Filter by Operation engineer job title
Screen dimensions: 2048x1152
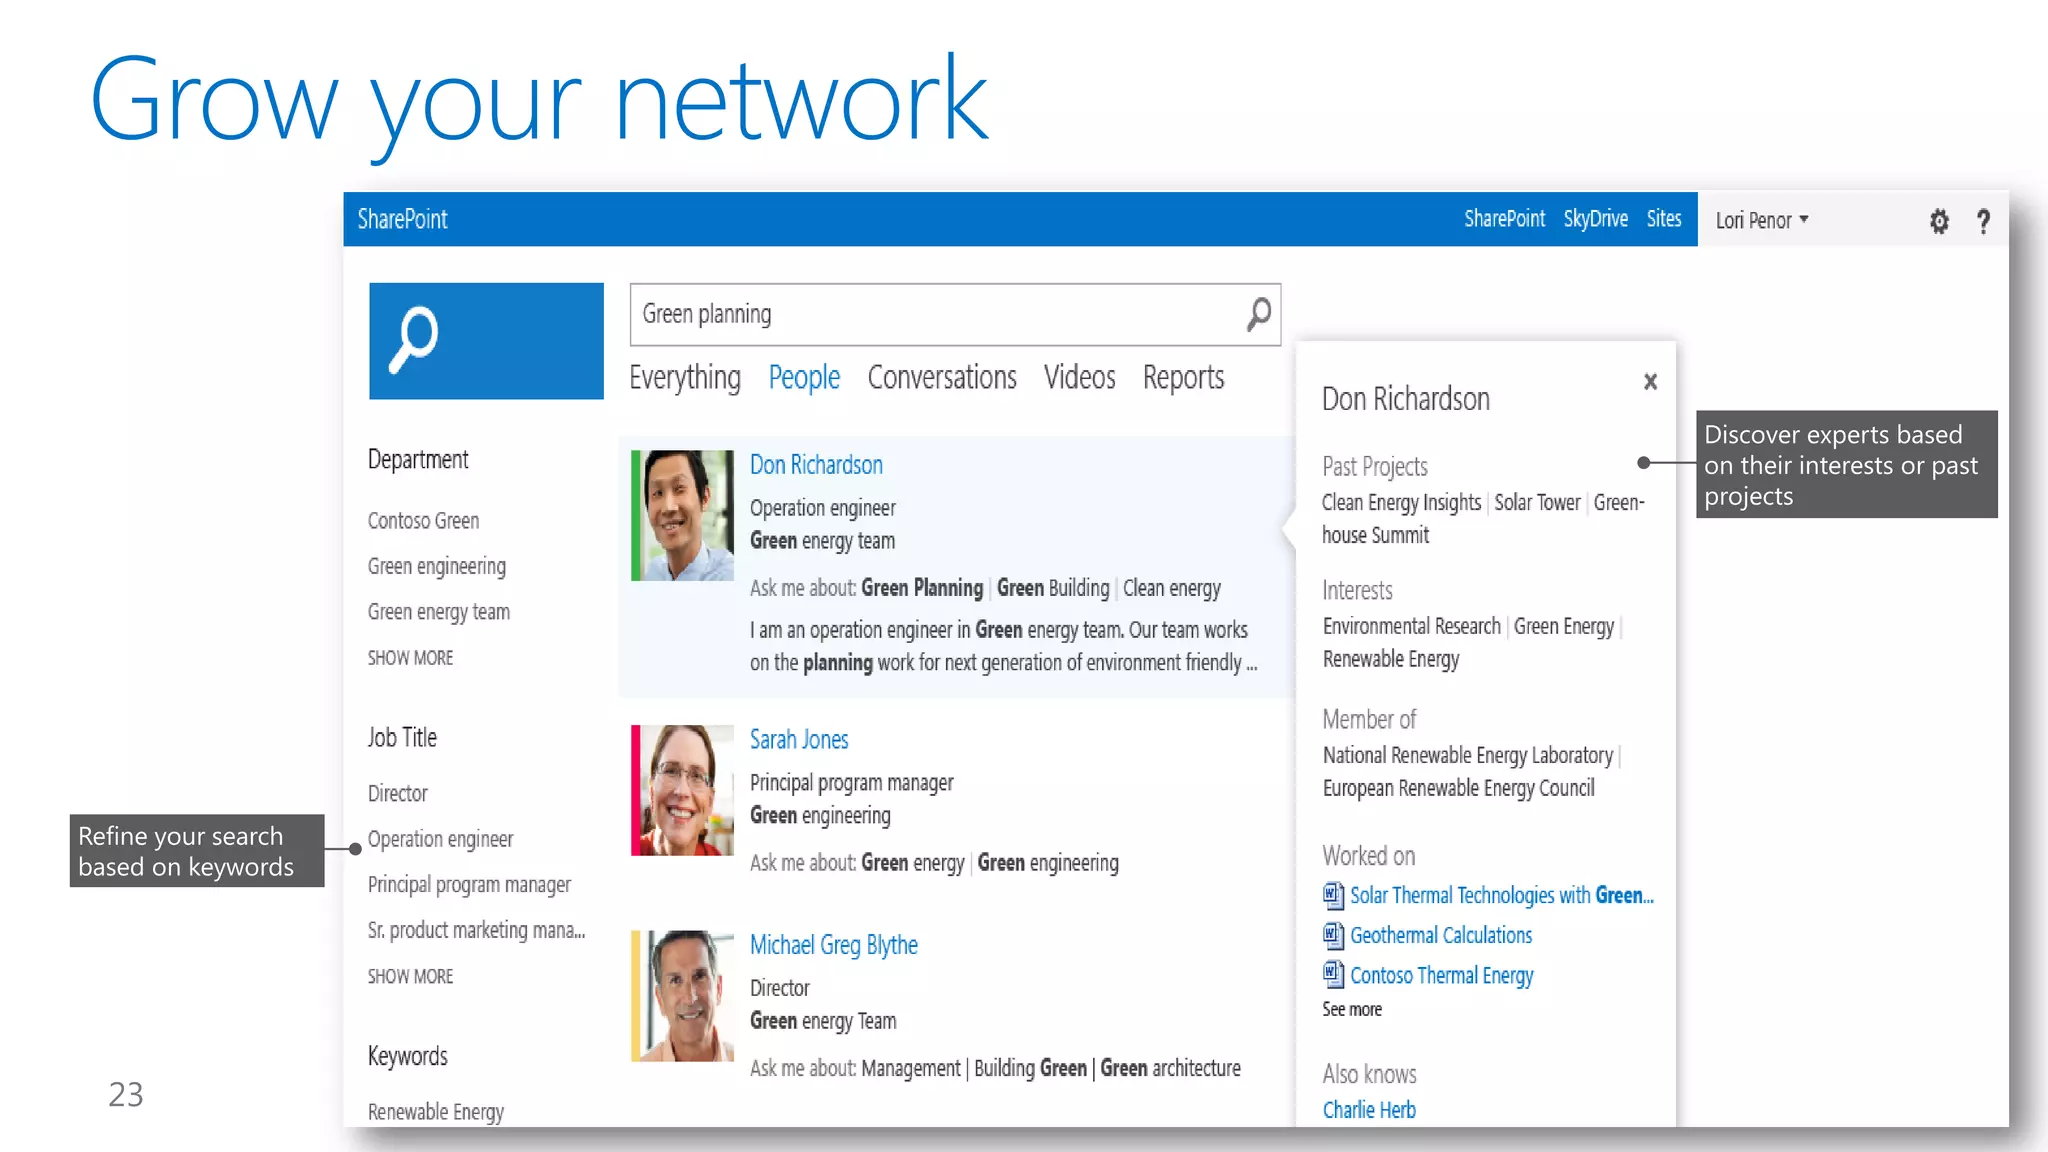440,839
